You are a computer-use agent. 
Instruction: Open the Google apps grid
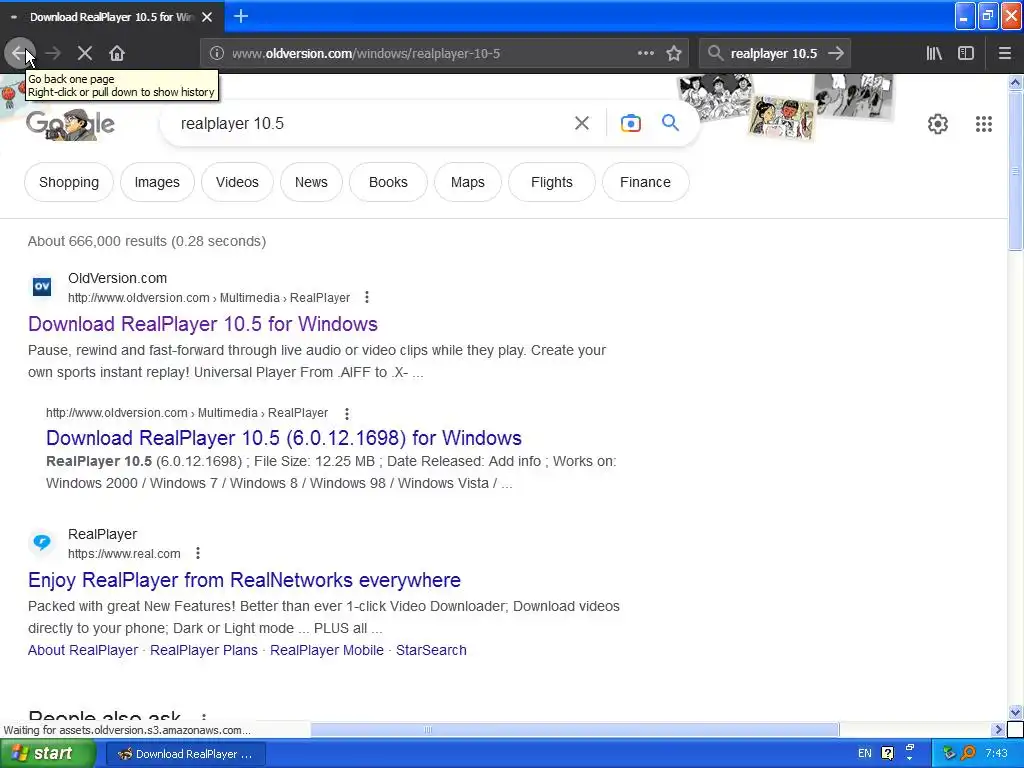click(x=984, y=123)
